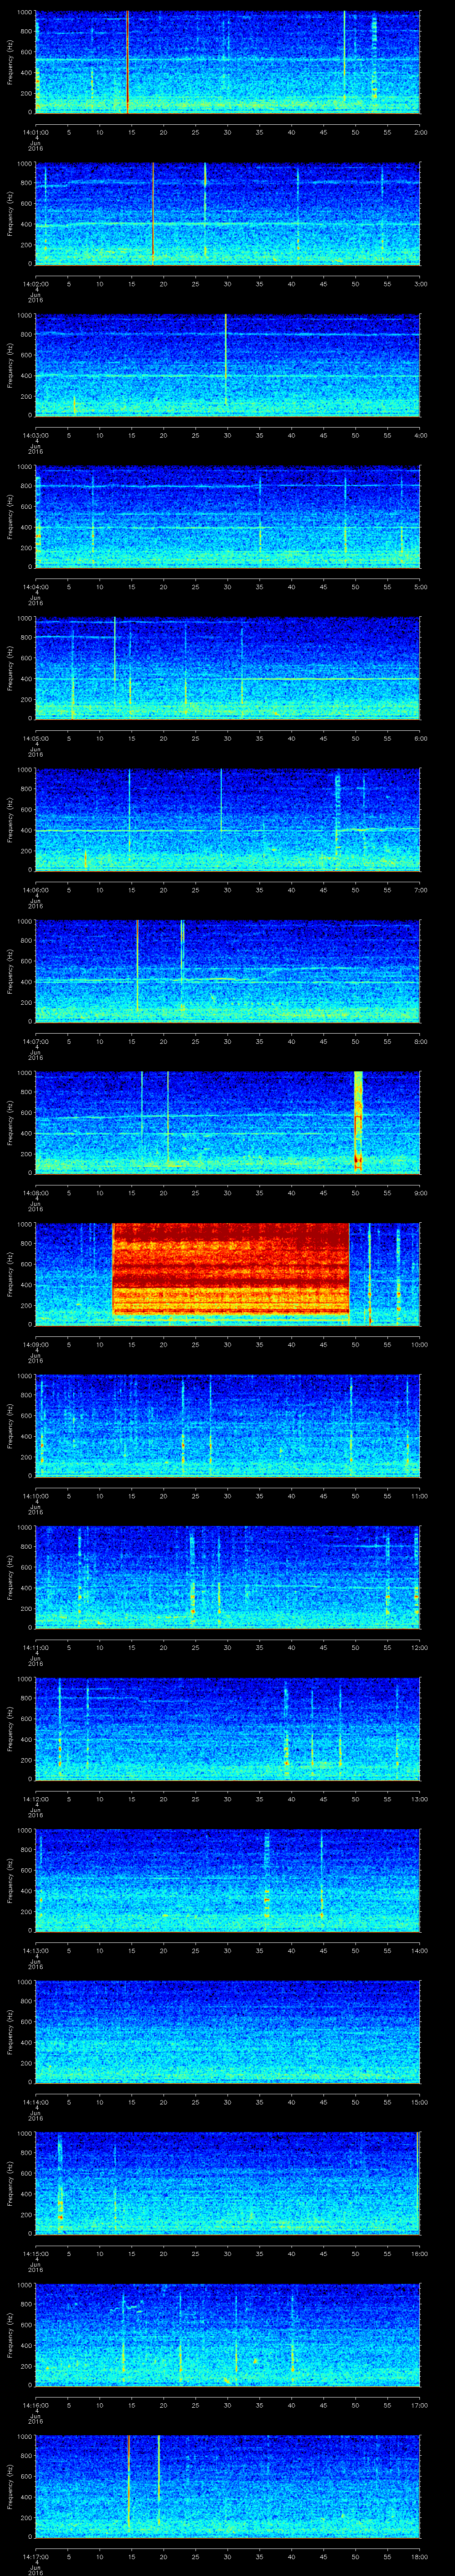455x2576 pixels.
Task: Click the "2:00" end time label
Action: 420,131
